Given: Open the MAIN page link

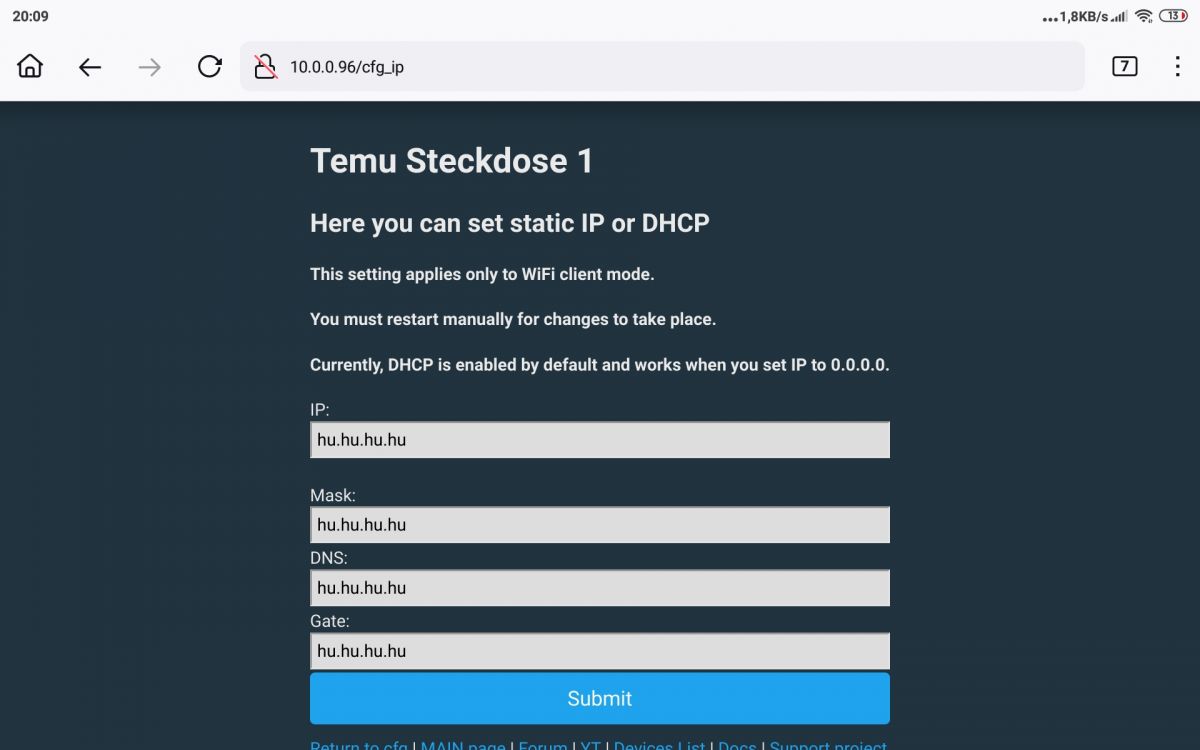Looking at the screenshot, I should [463, 745].
